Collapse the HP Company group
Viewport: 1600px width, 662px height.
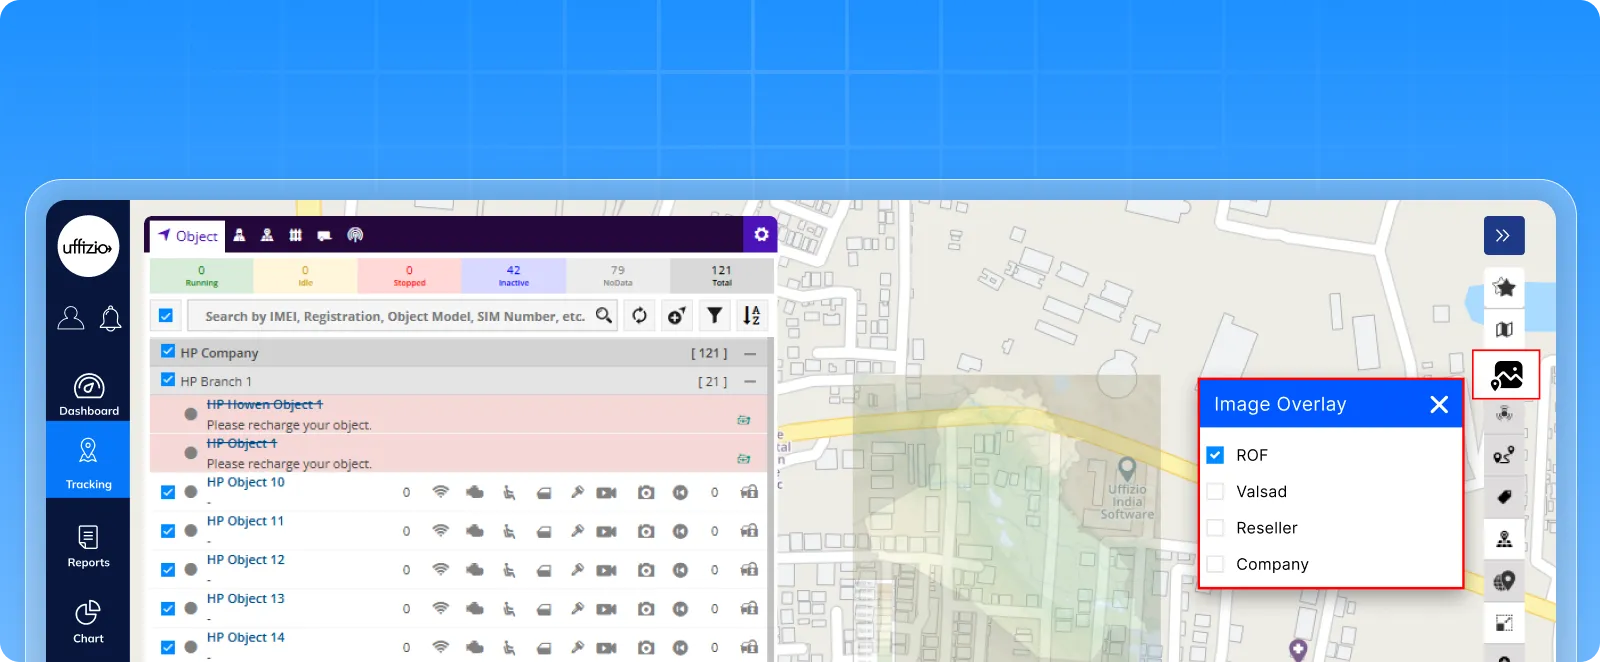pyautogui.click(x=750, y=353)
